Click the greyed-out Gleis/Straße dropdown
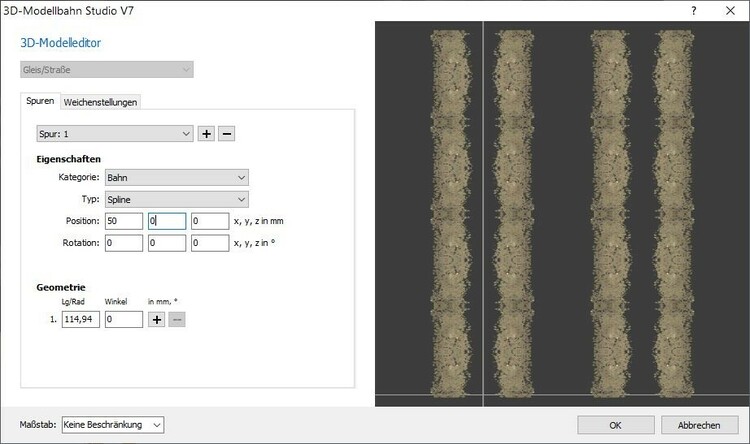750x444 pixels. pyautogui.click(x=107, y=69)
